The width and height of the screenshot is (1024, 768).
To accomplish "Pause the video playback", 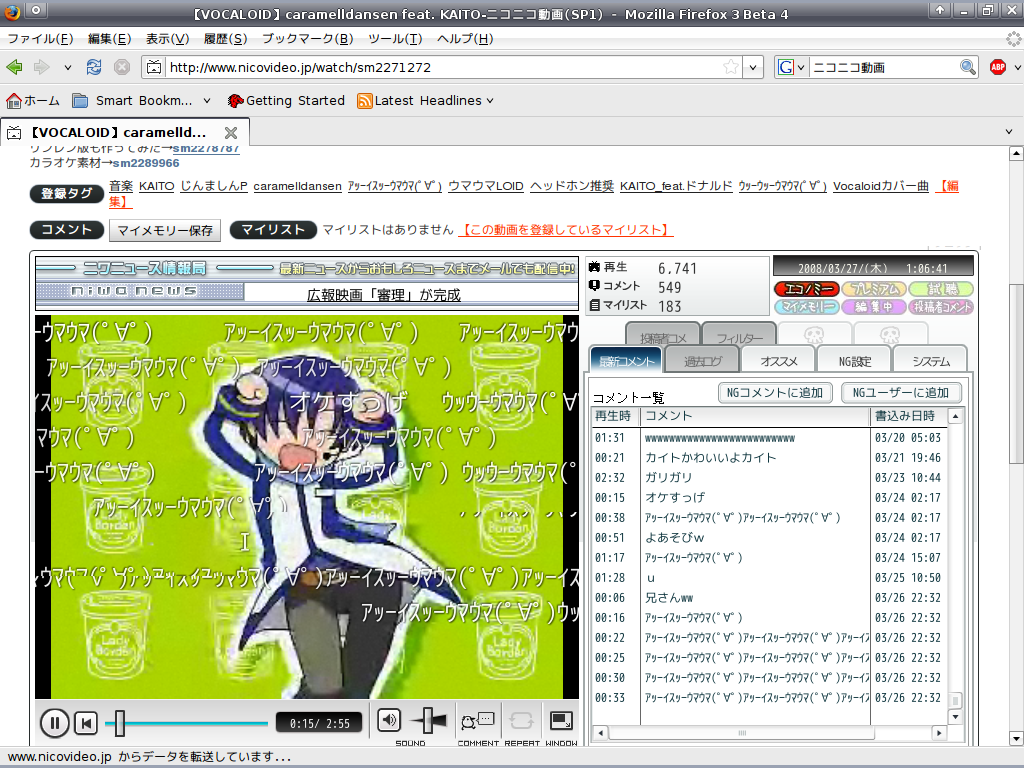I will coord(55,723).
